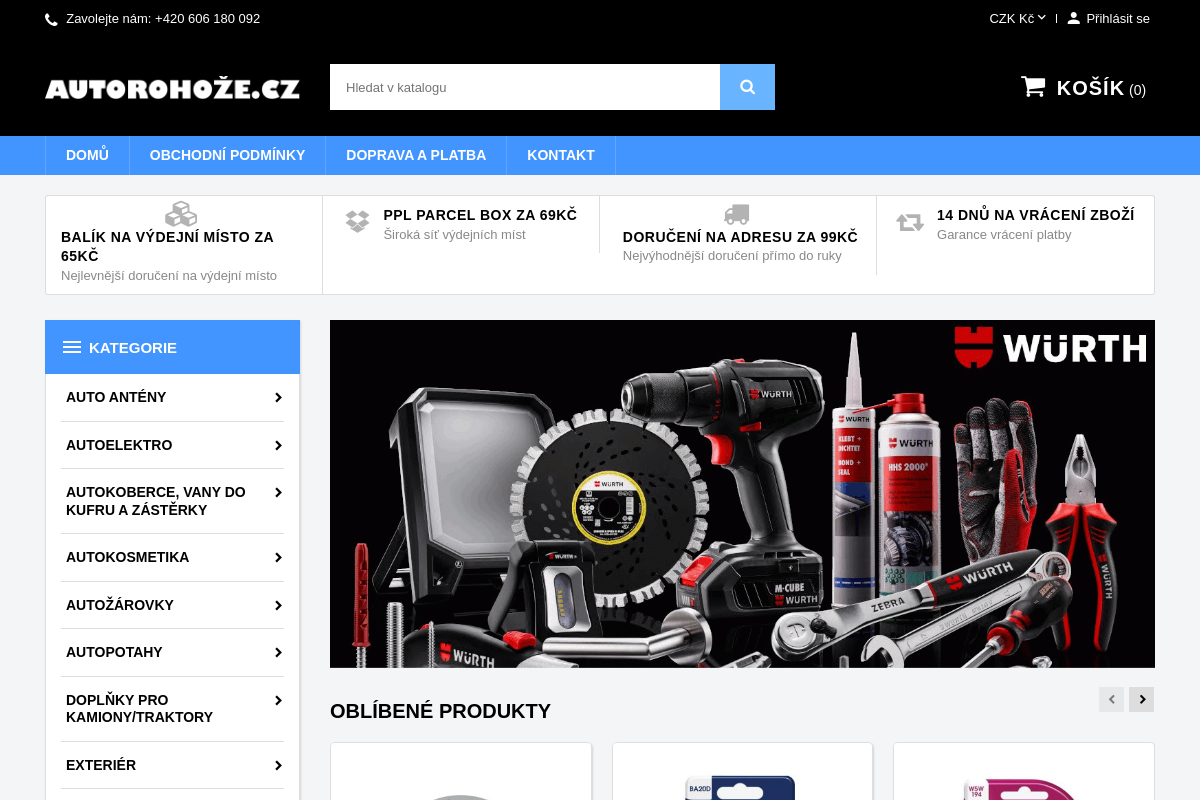Open the Kontakt menu item
This screenshot has width=1200, height=800.
tap(561, 155)
